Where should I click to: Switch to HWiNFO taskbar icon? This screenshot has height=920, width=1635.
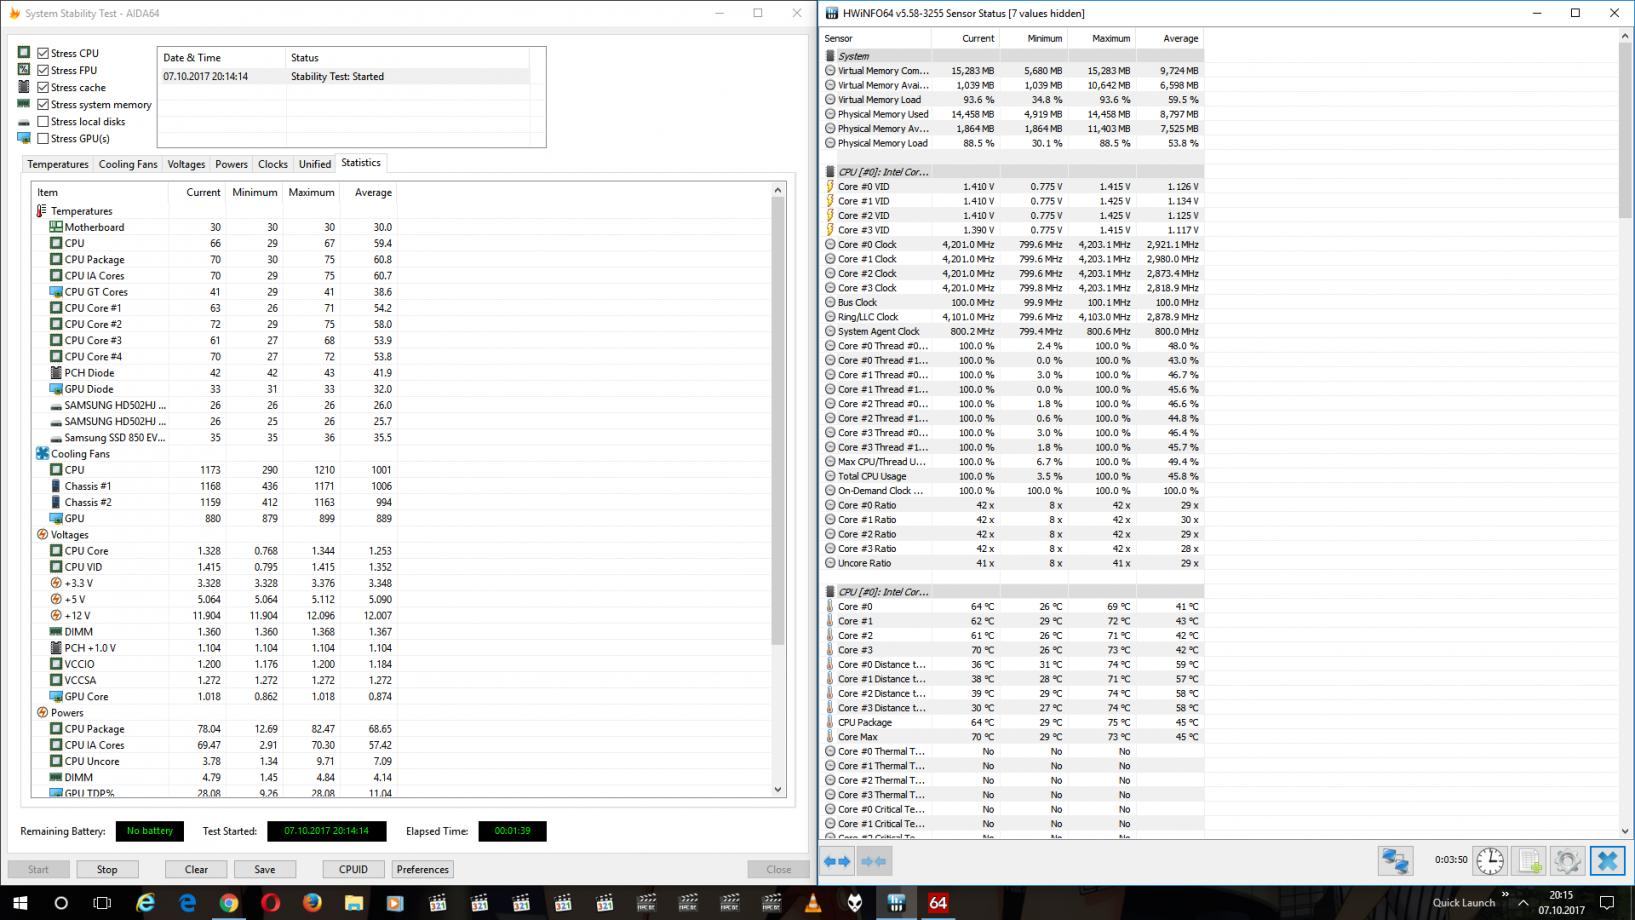896,903
